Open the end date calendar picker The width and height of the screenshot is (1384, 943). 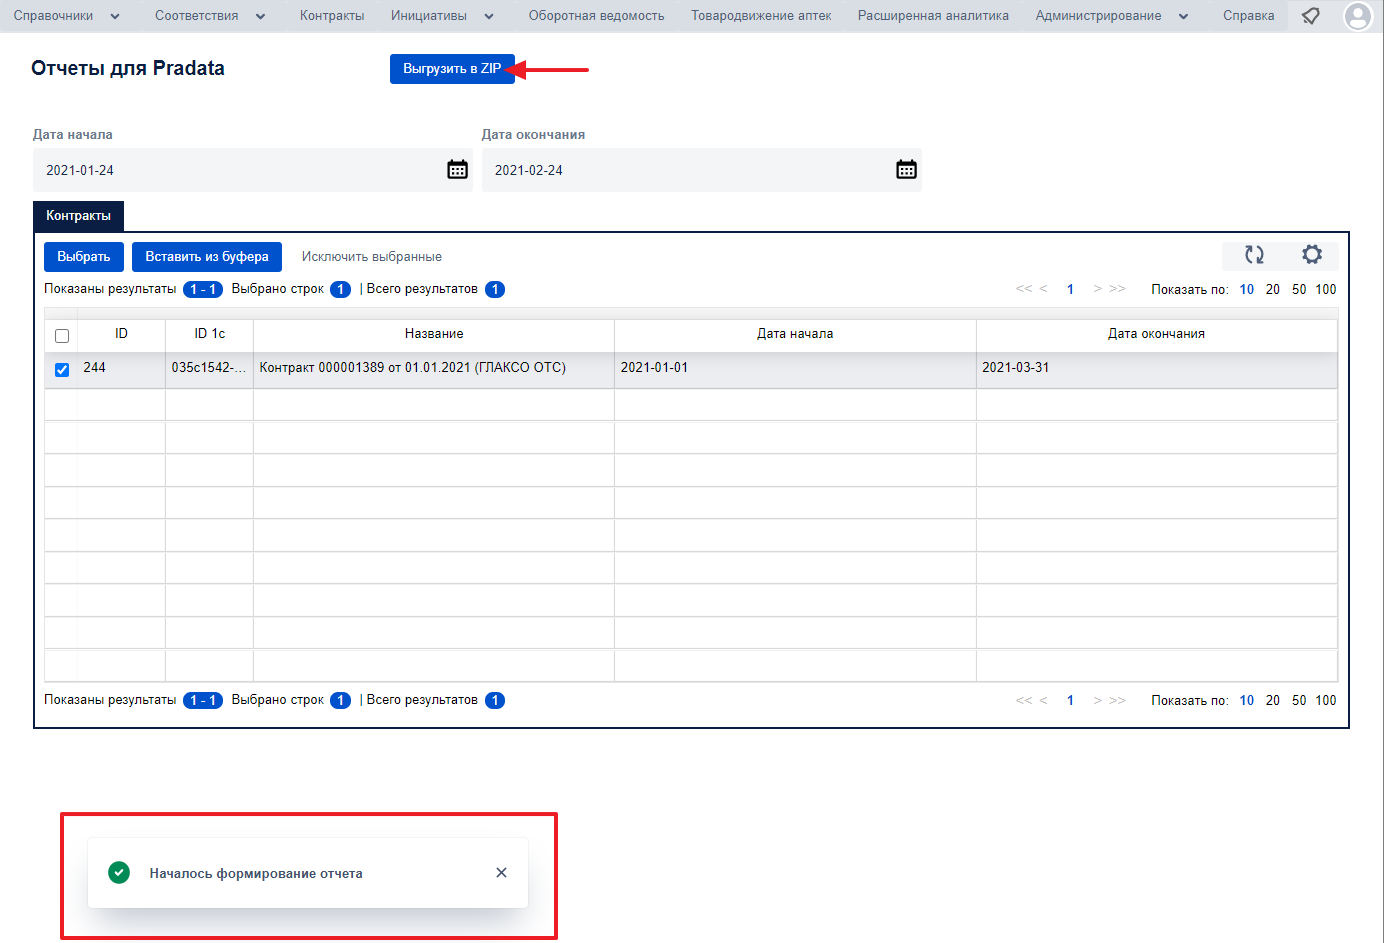(x=906, y=170)
